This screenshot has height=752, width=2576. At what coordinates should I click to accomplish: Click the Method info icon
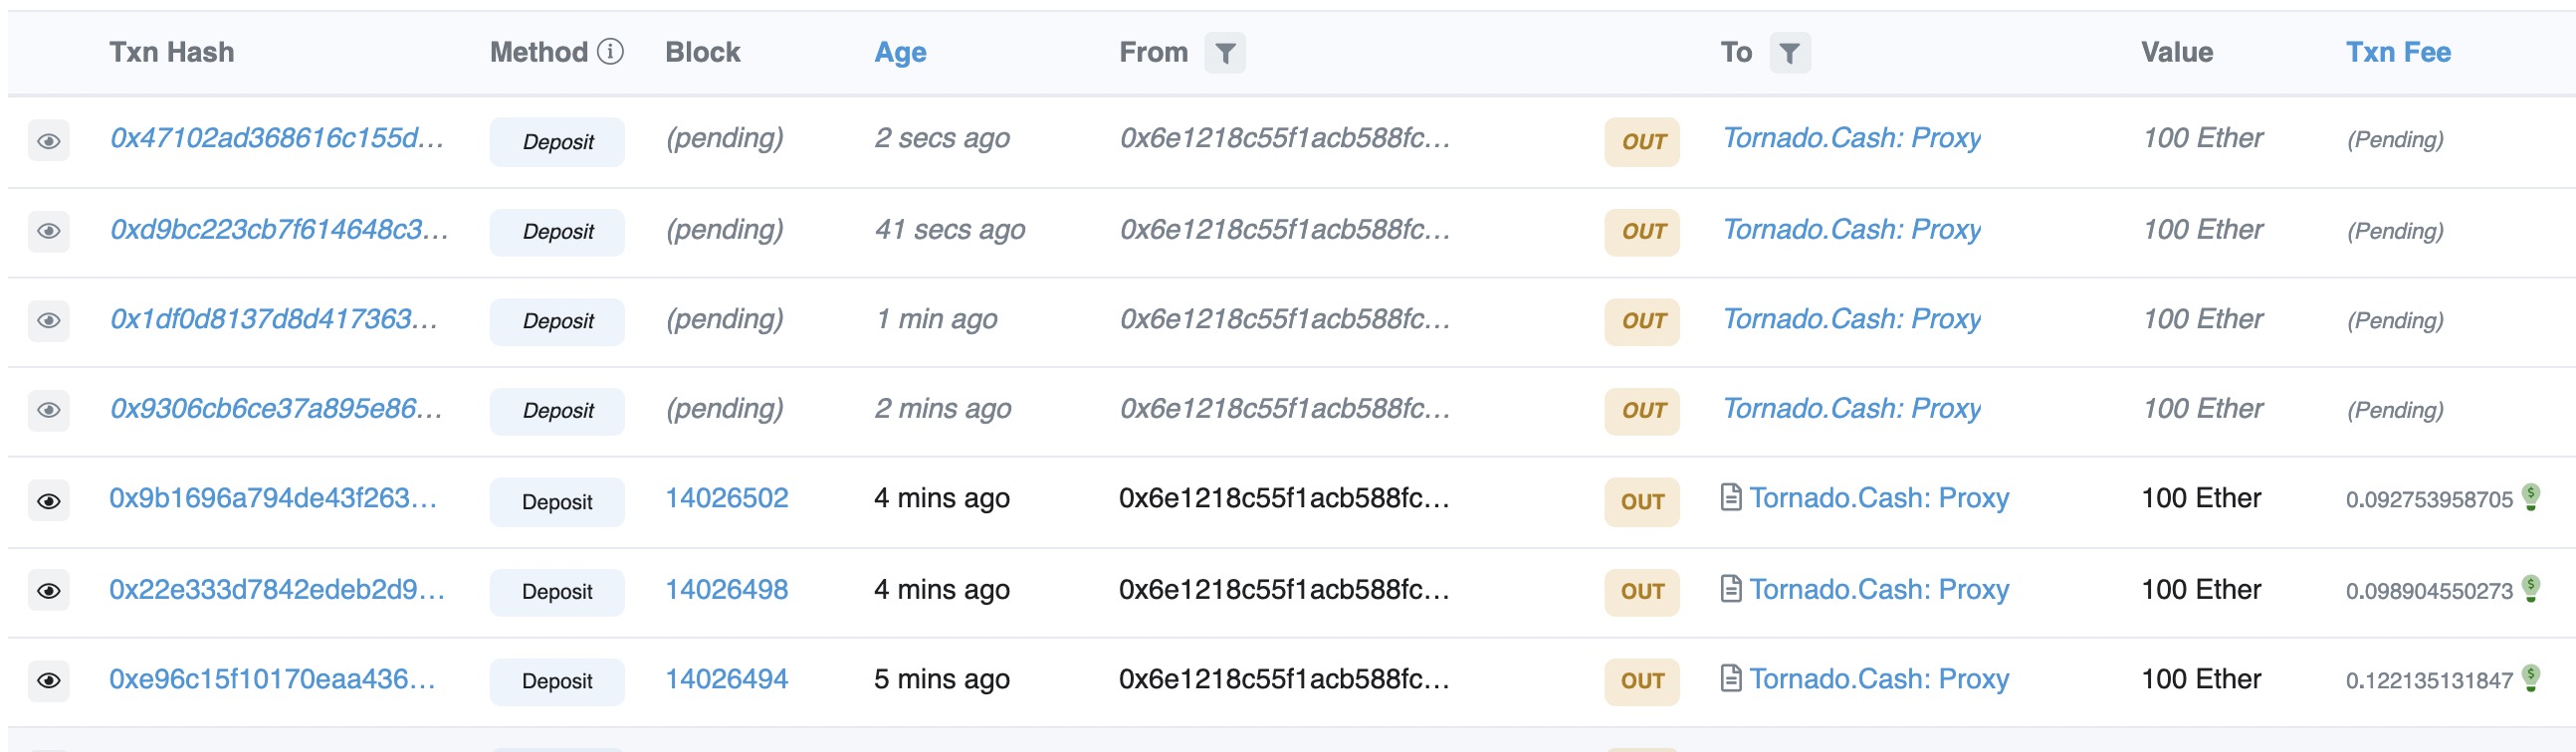coord(610,51)
